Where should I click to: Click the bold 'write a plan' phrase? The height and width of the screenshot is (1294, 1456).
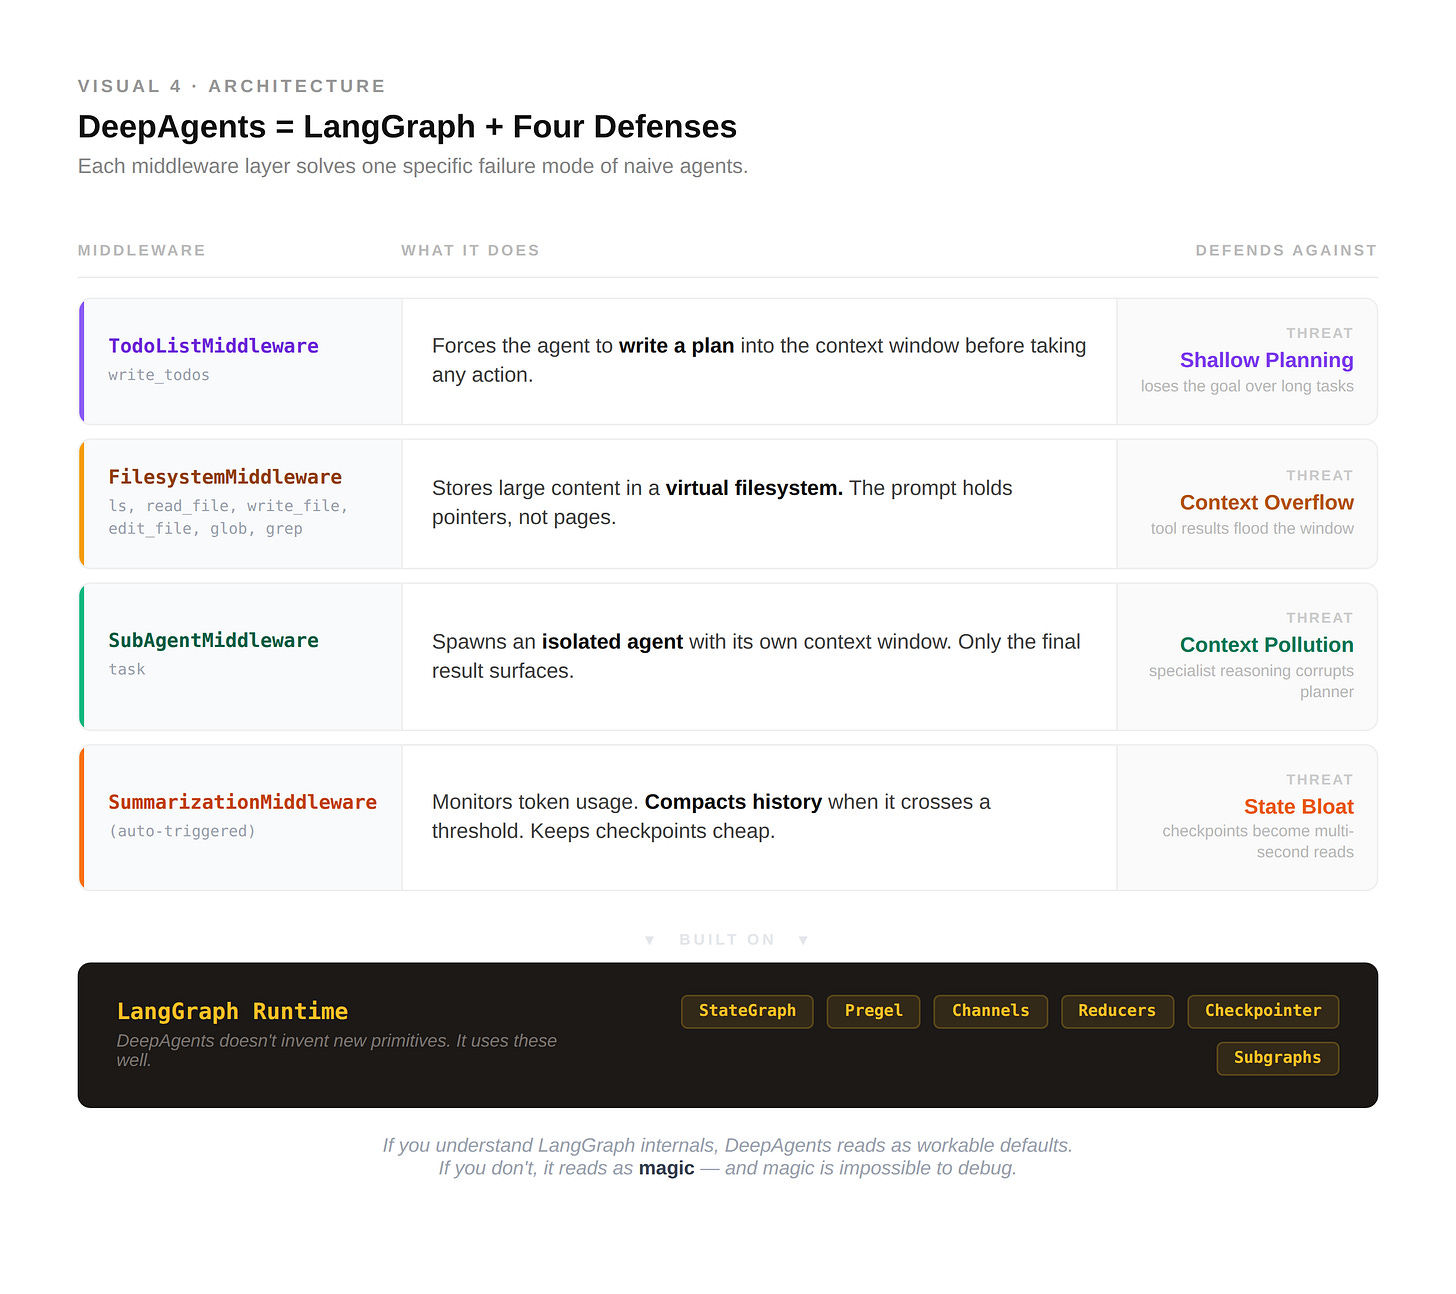coord(676,346)
